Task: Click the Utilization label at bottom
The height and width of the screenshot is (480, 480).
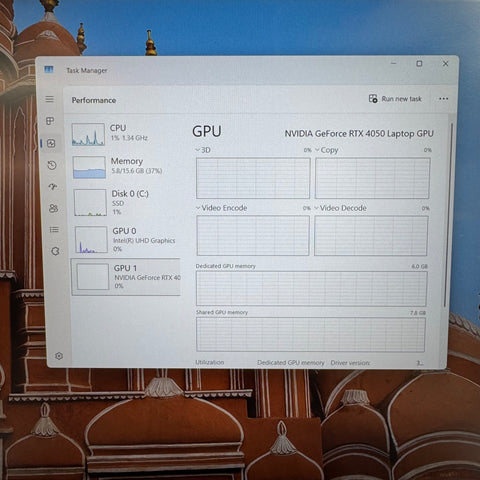Action: pos(210,362)
